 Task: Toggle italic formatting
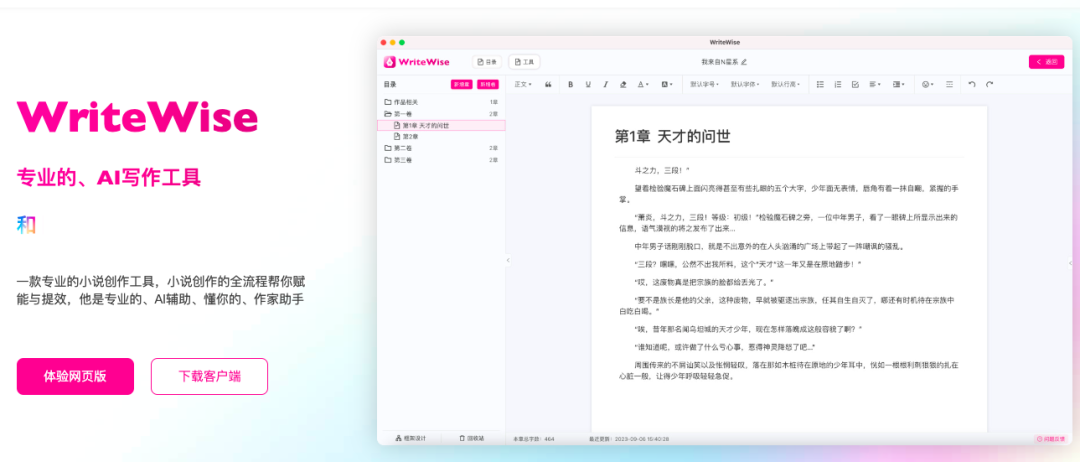tap(605, 85)
